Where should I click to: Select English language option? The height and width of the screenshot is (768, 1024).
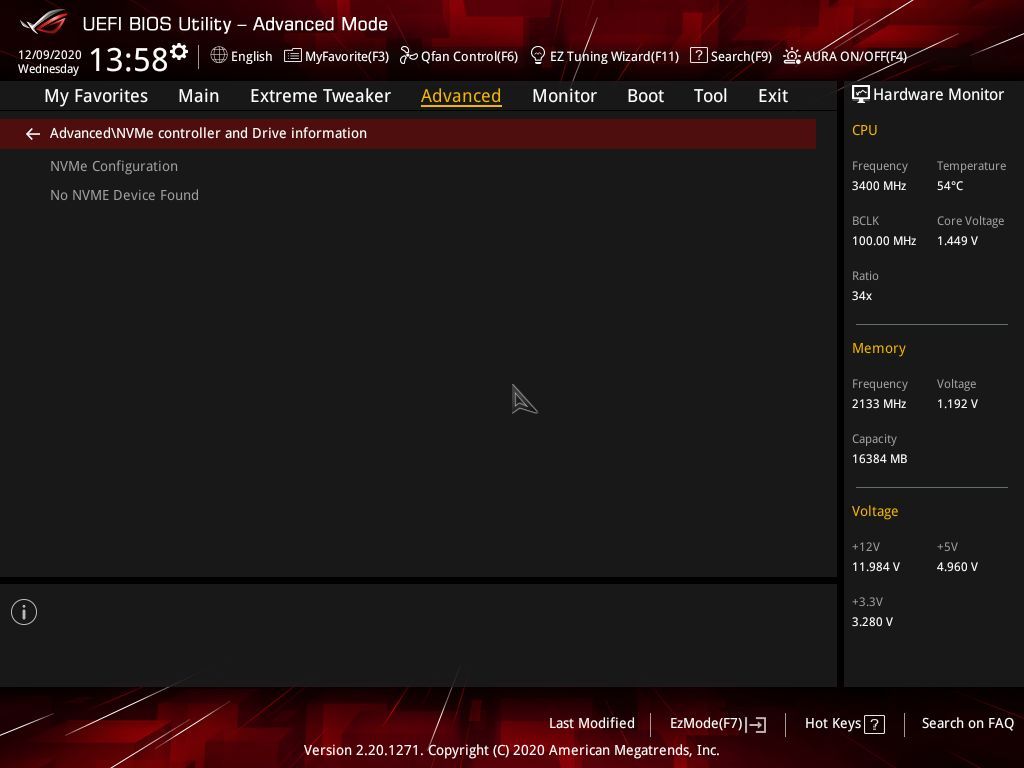pyautogui.click(x=251, y=57)
